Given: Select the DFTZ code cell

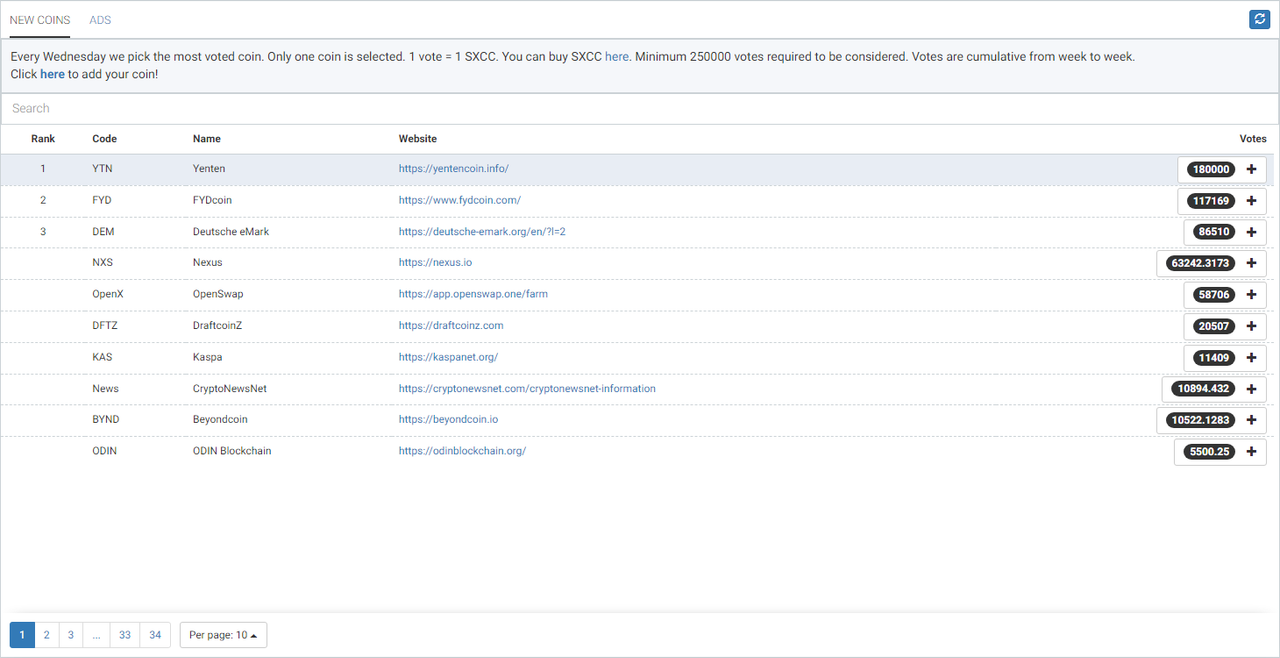Looking at the screenshot, I should [105, 326].
